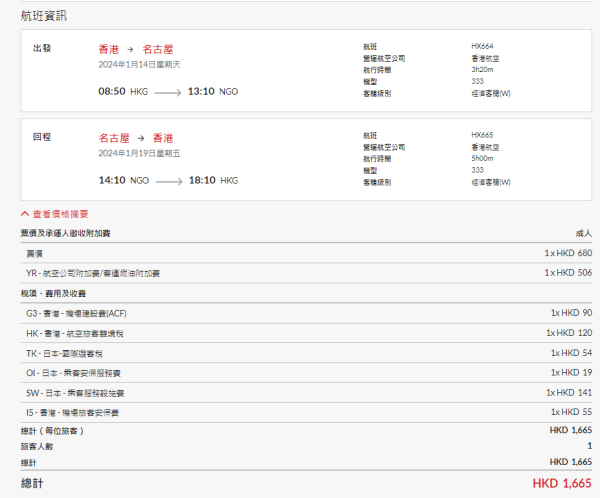Click the 票價 fare row of HKD 680
Image resolution: width=600 pixels, height=498 pixels.
34,253
